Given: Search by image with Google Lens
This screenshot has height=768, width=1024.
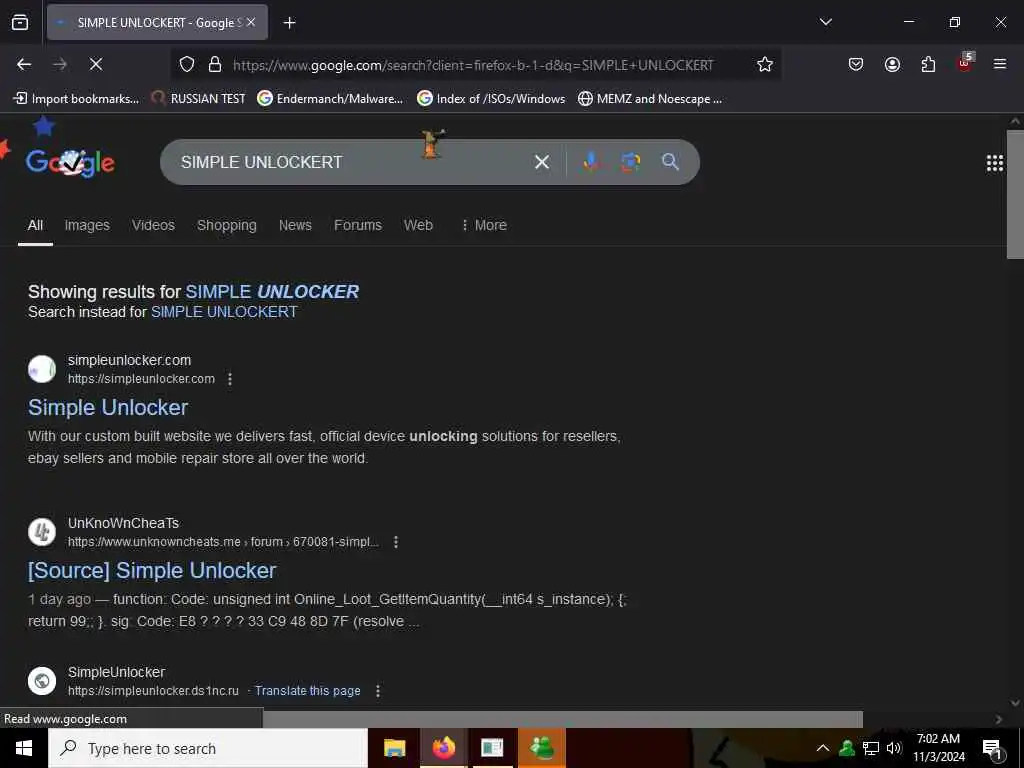Looking at the screenshot, I should coord(630,161).
